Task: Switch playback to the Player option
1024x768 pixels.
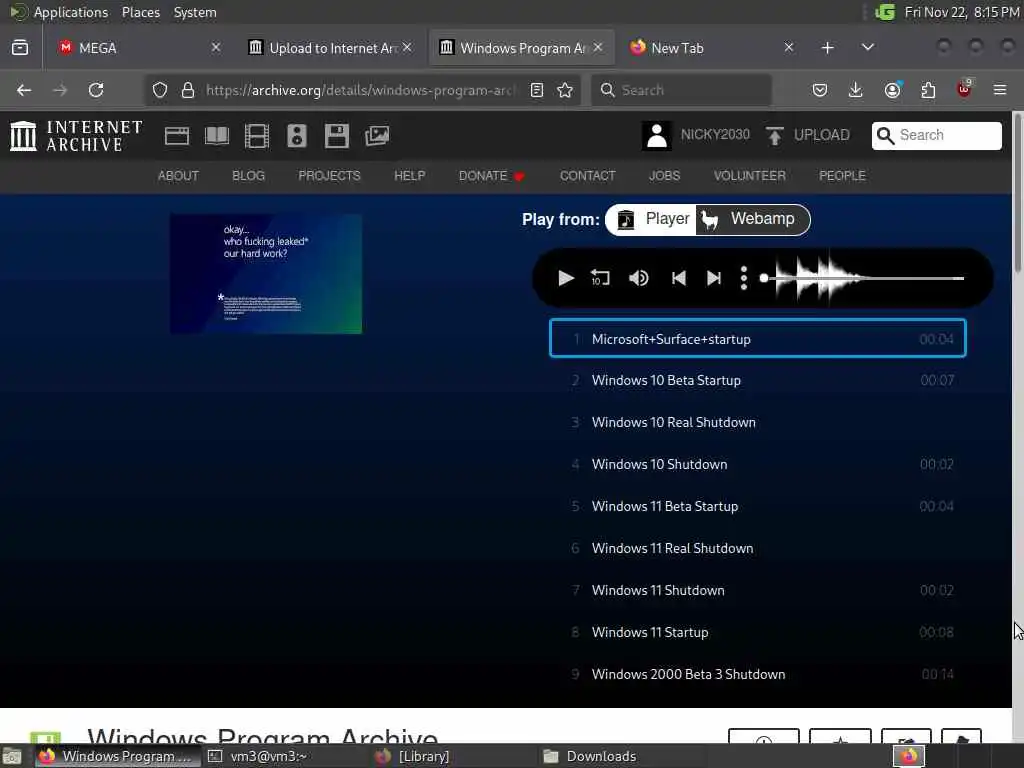Action: [653, 219]
